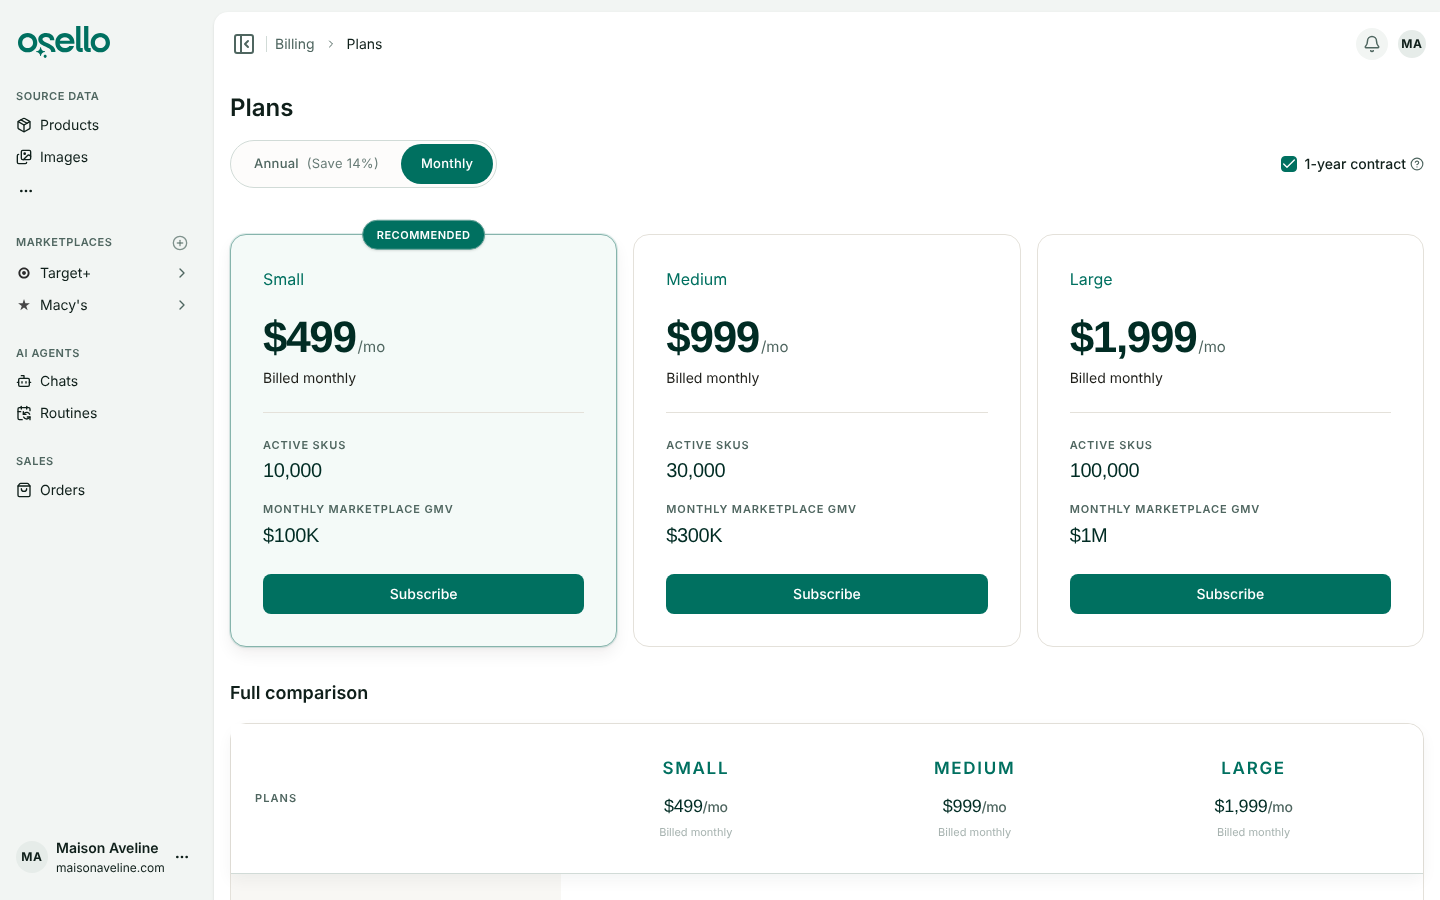Click the Macy's star icon

point(24,305)
